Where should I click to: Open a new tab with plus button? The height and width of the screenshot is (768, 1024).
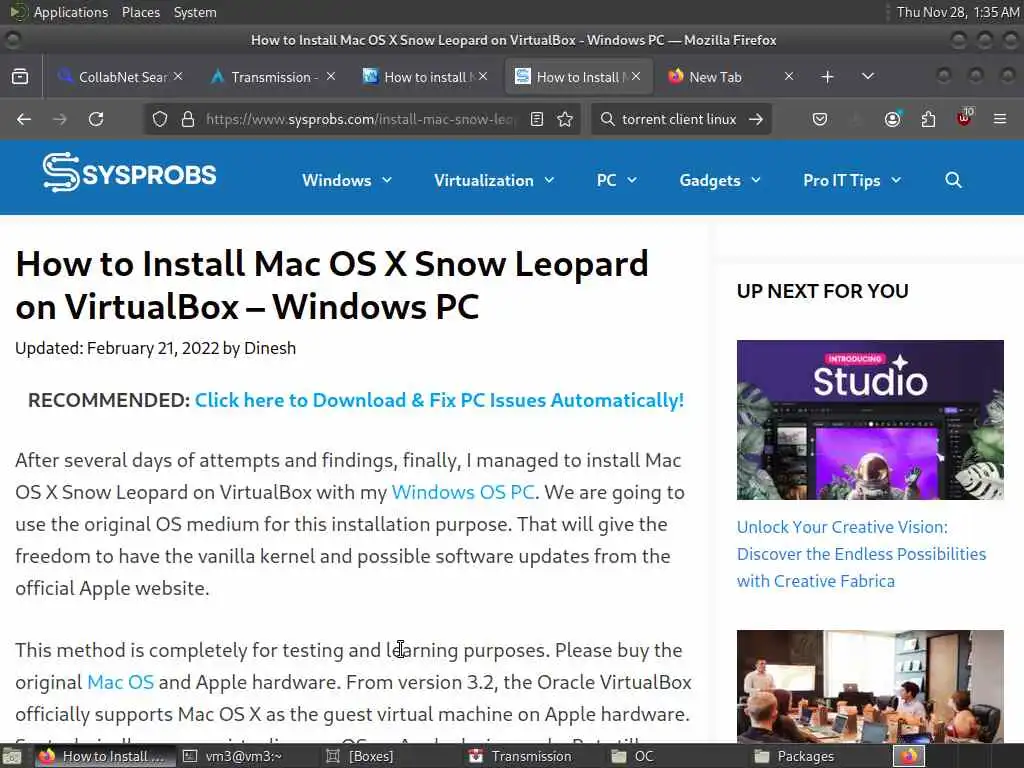(827, 76)
